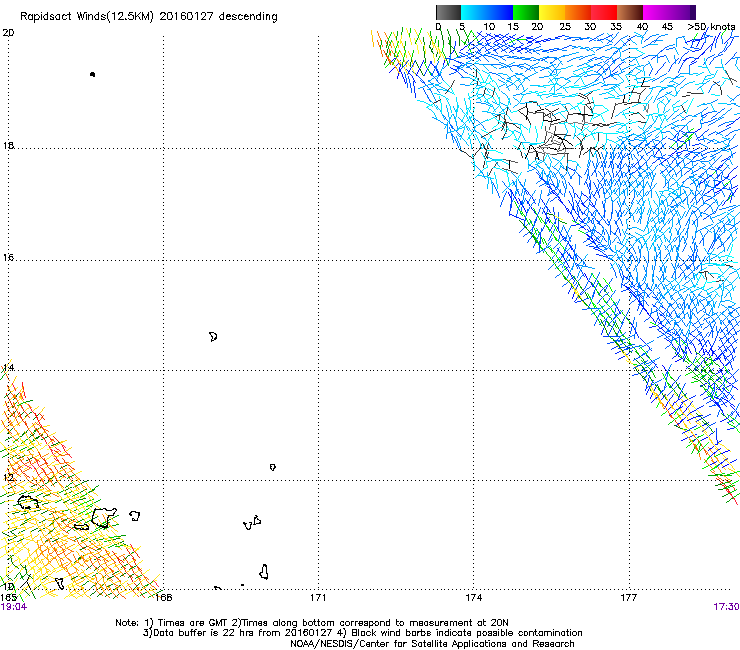Click the latitude label "18" on the left axis

click(x=8, y=145)
